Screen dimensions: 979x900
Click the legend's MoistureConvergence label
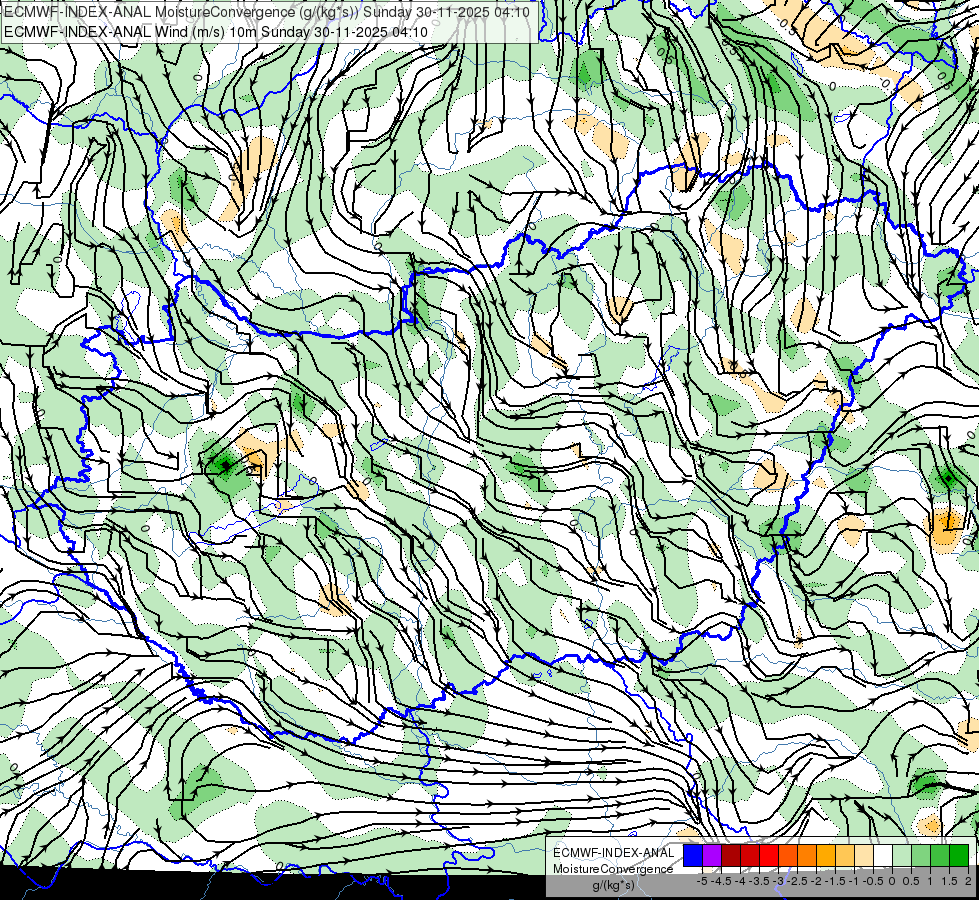(613, 869)
